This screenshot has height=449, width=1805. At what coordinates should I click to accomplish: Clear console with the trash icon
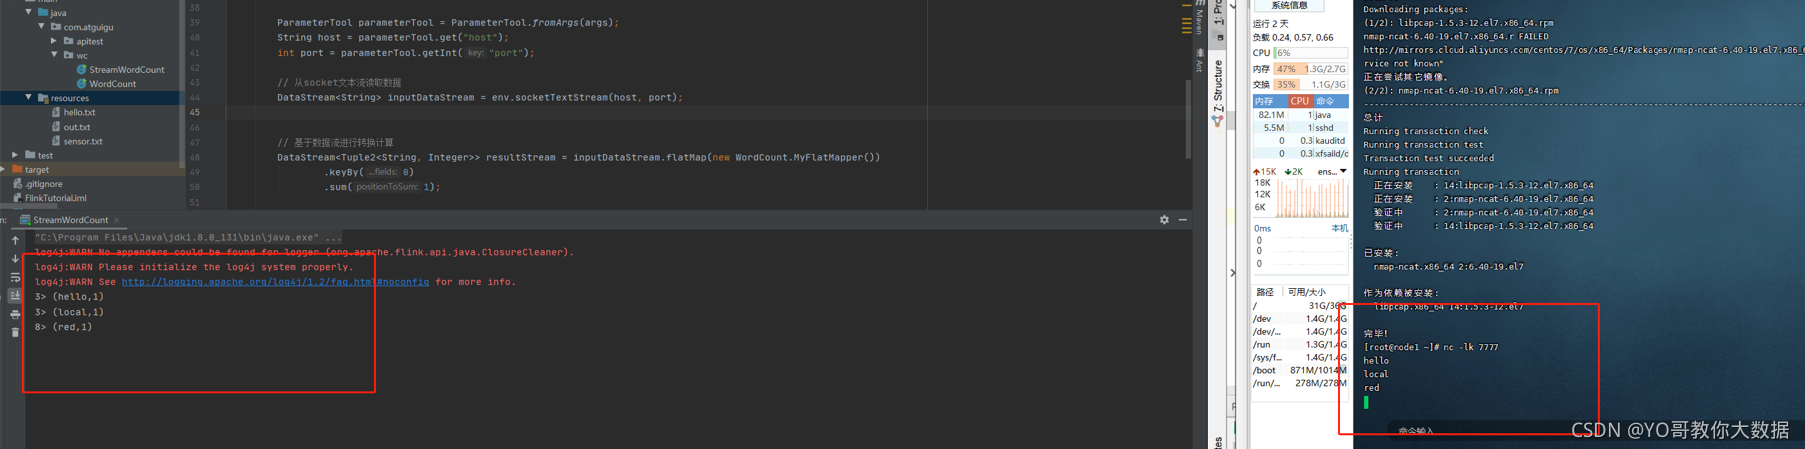coord(15,332)
